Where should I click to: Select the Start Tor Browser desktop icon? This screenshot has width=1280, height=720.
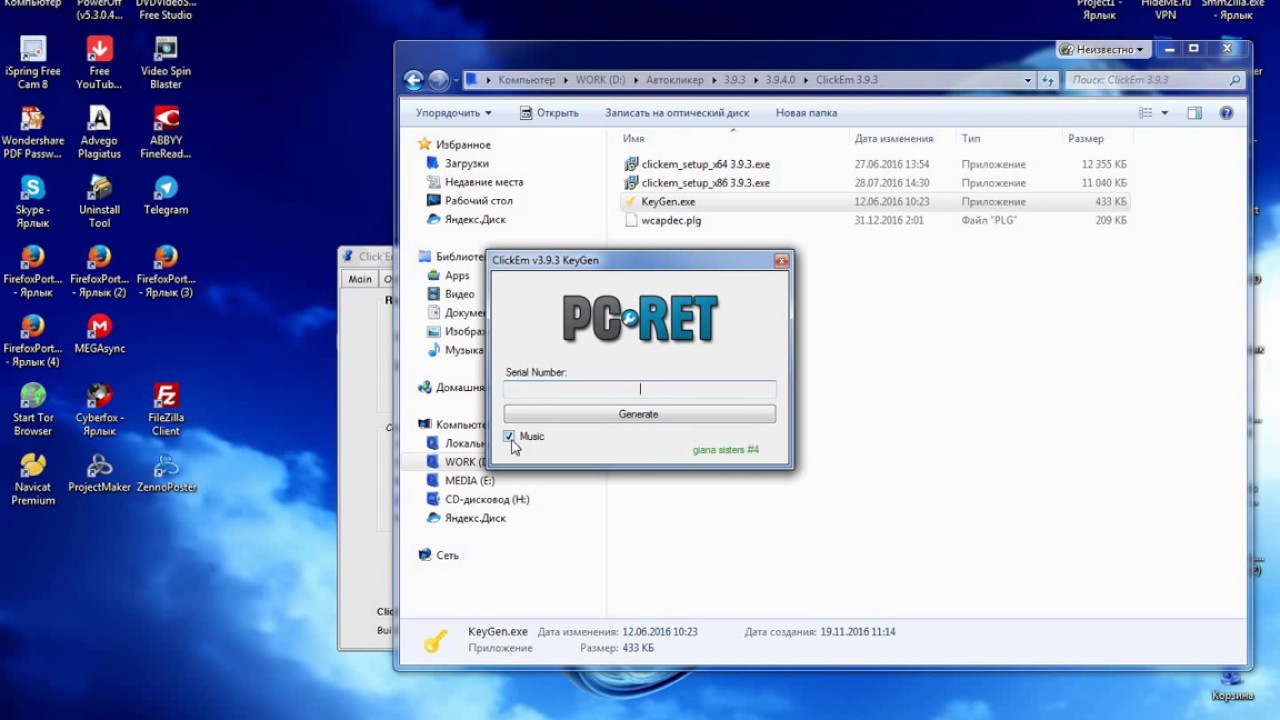pos(33,409)
